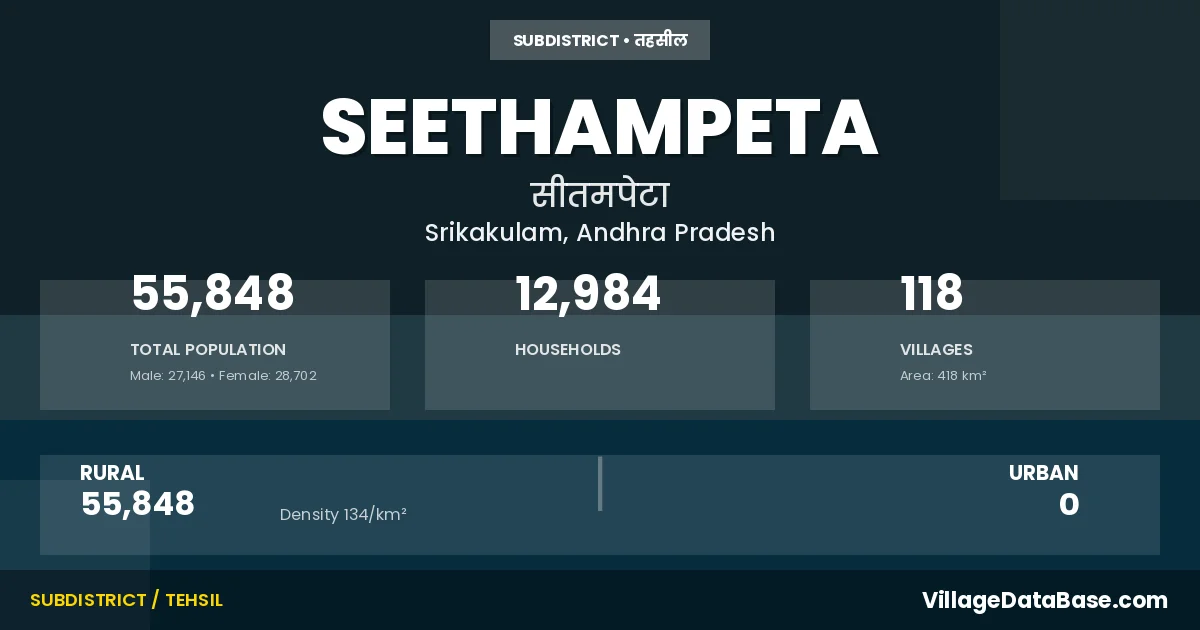Select the TOTAL POPULATION label
This screenshot has width=1200, height=630.
[208, 350]
